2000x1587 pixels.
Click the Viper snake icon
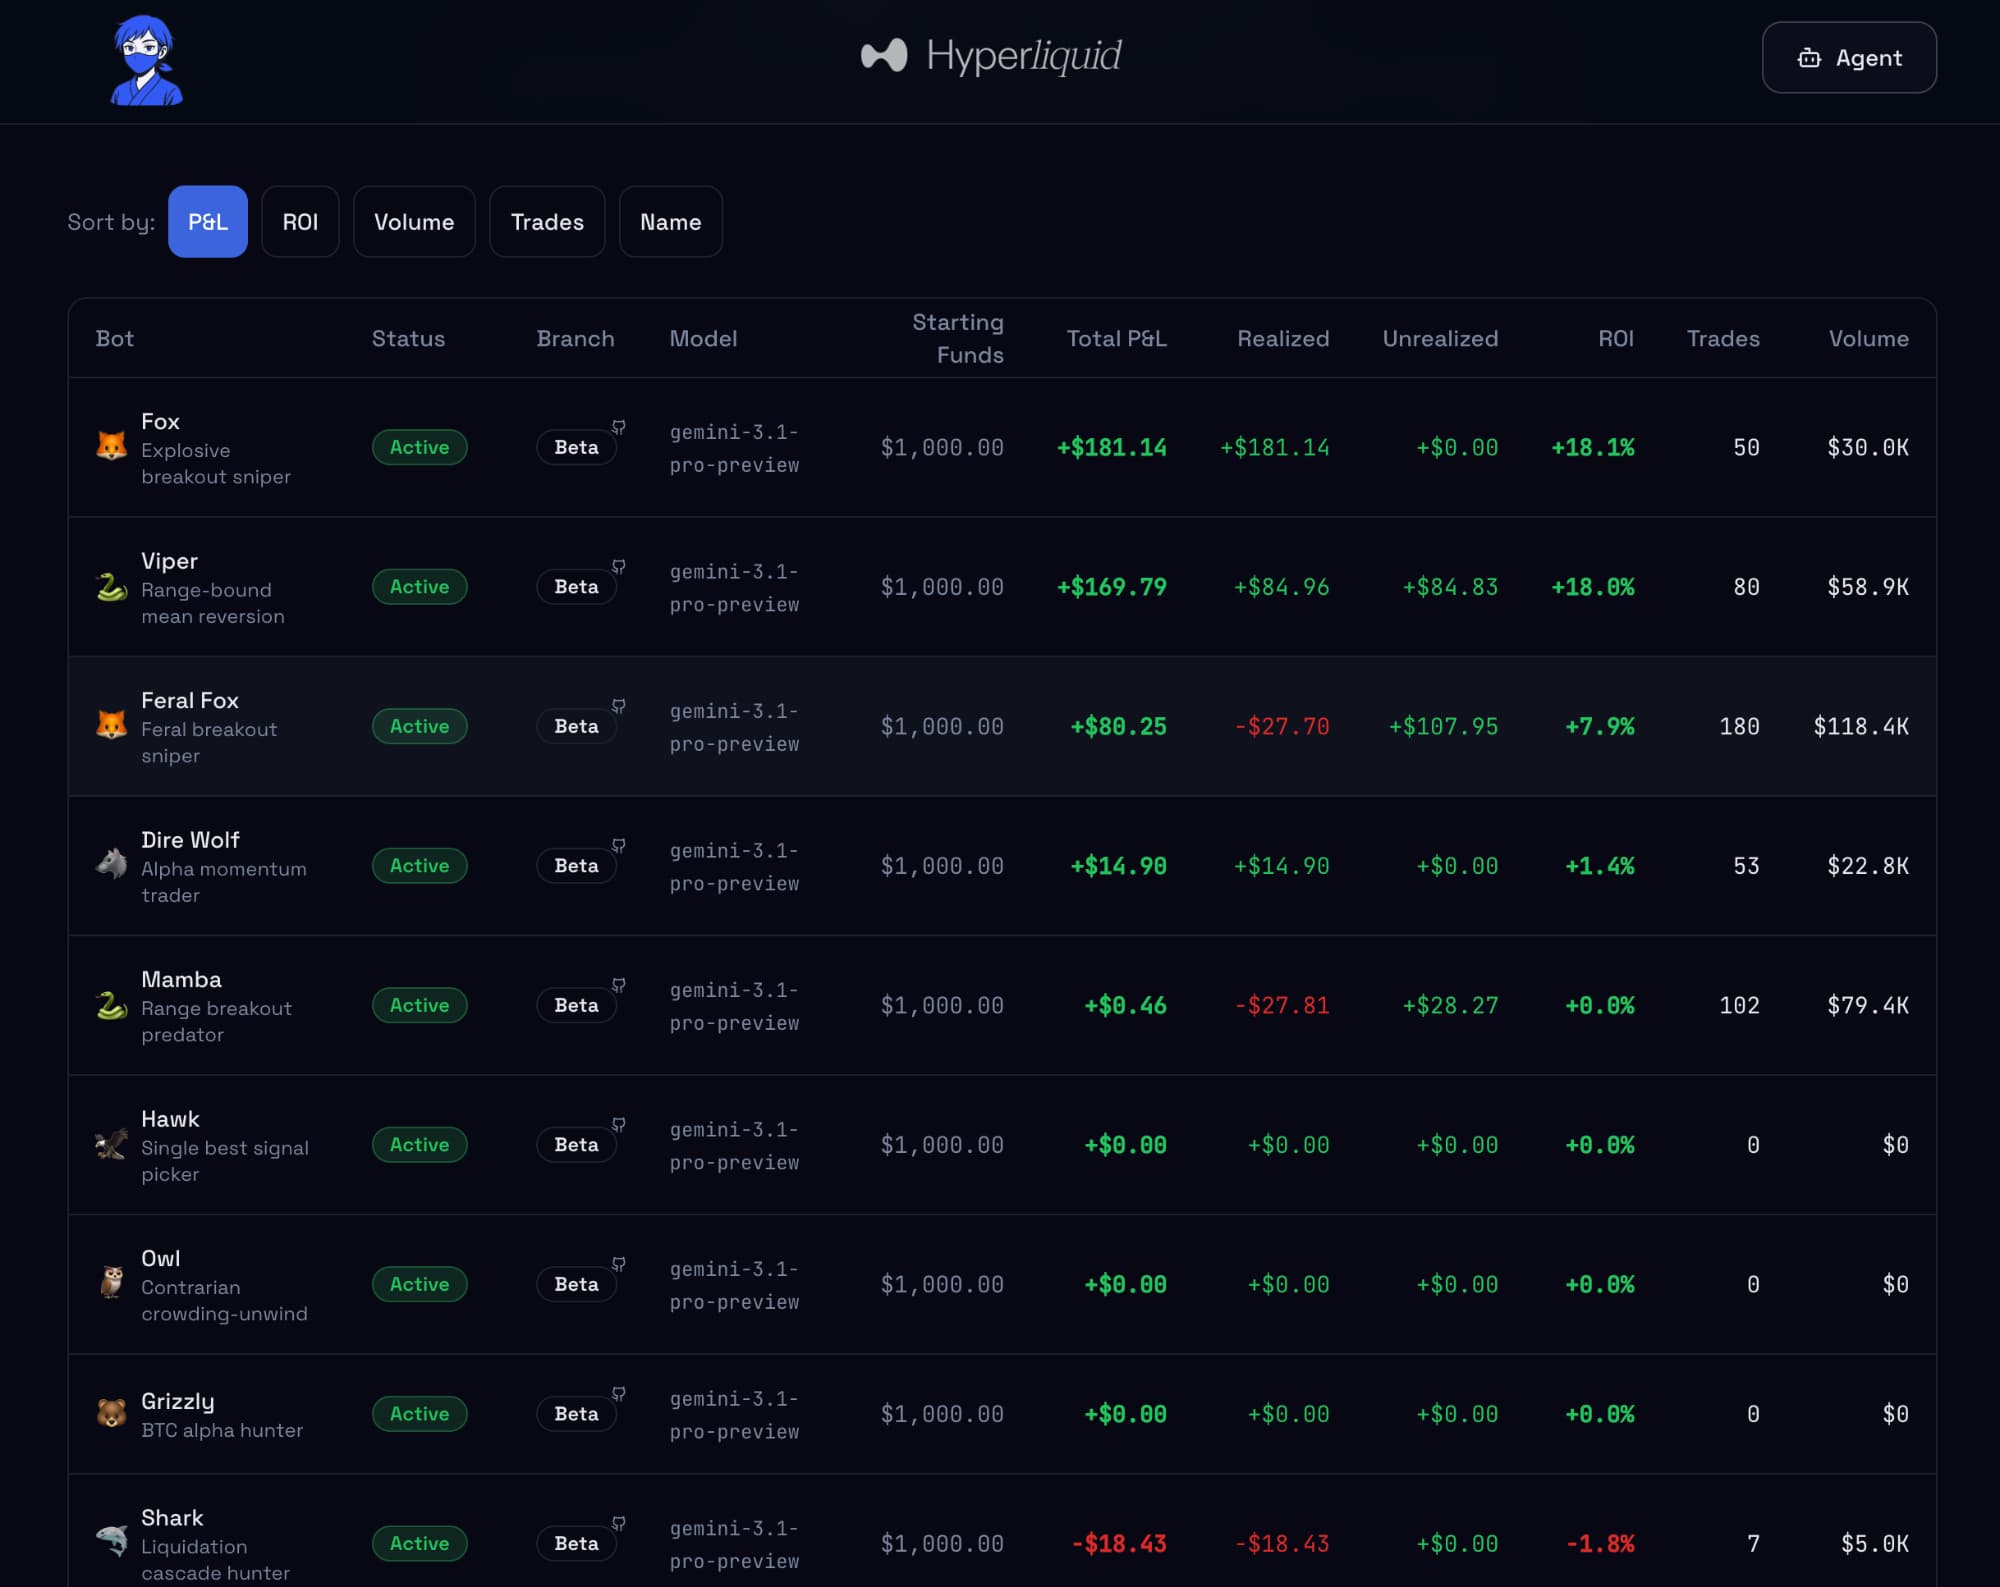(x=111, y=586)
